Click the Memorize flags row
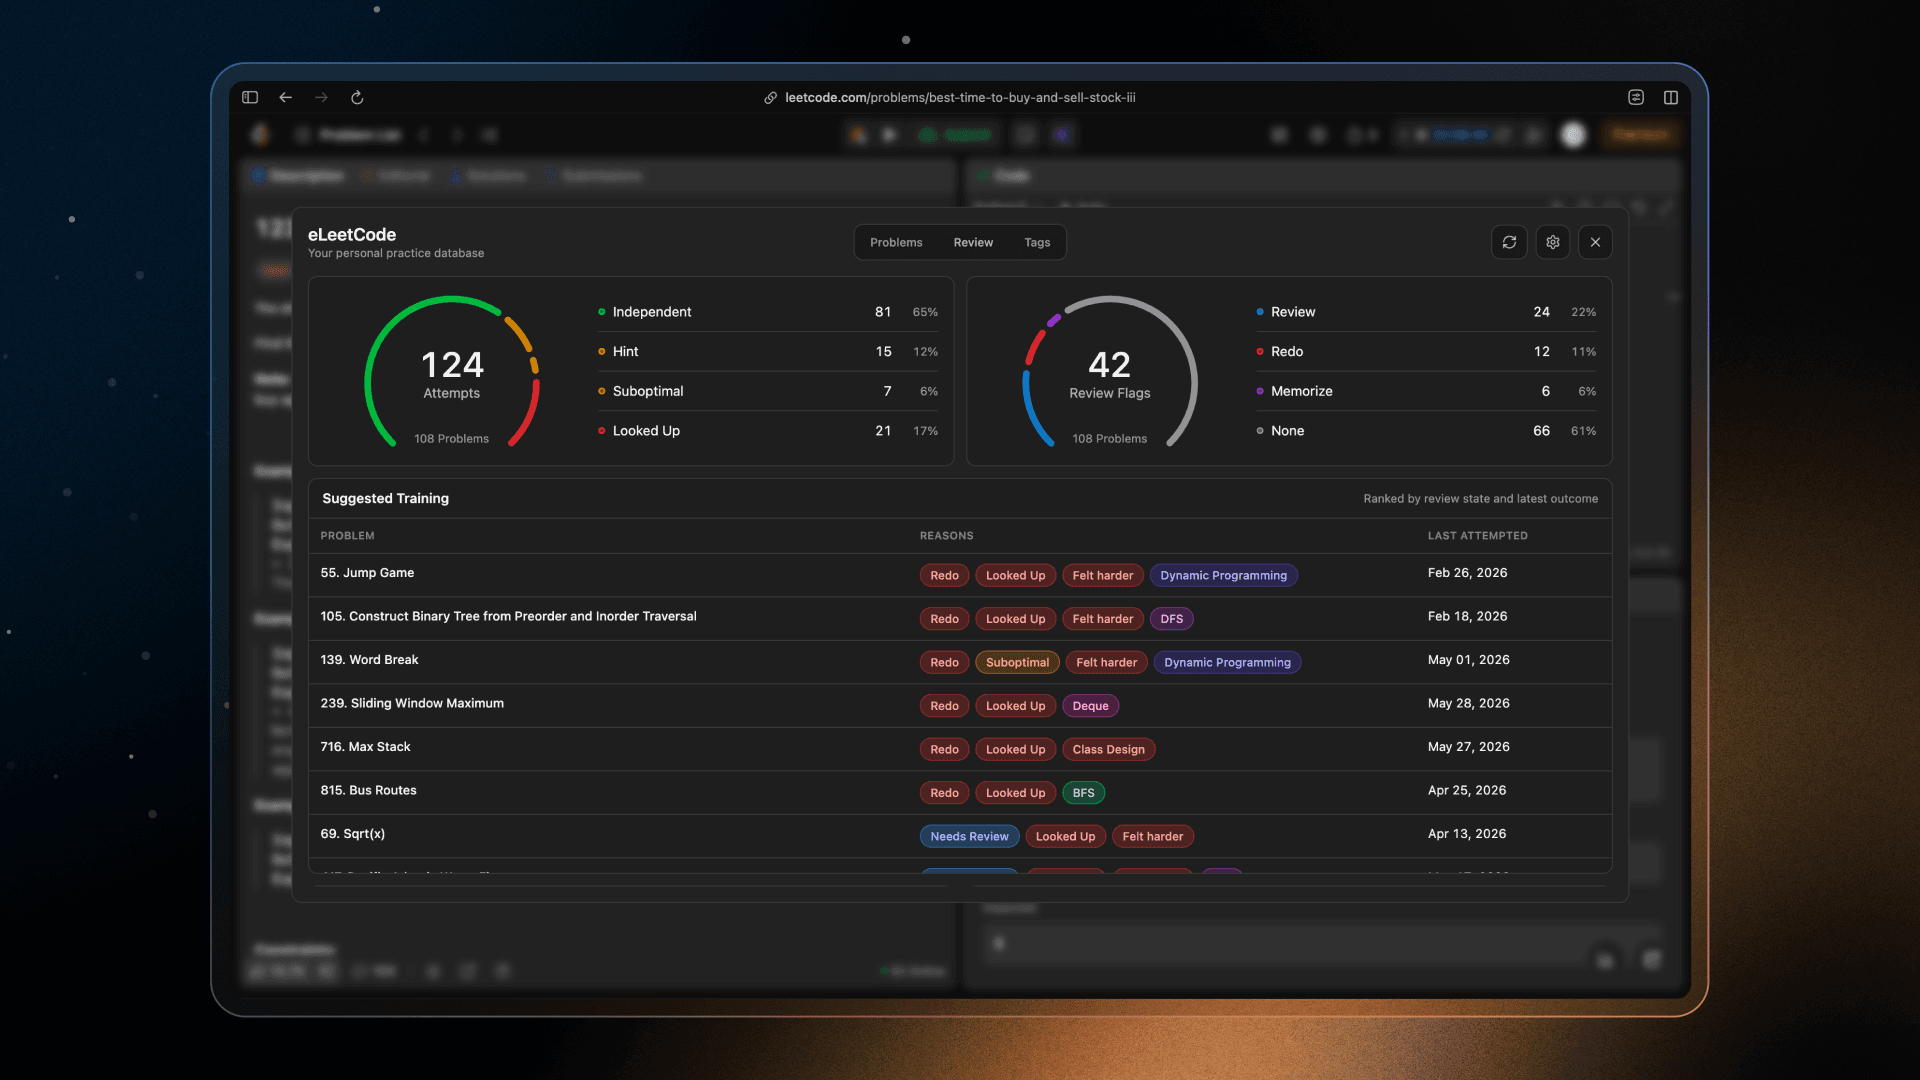 pyautogui.click(x=1426, y=391)
